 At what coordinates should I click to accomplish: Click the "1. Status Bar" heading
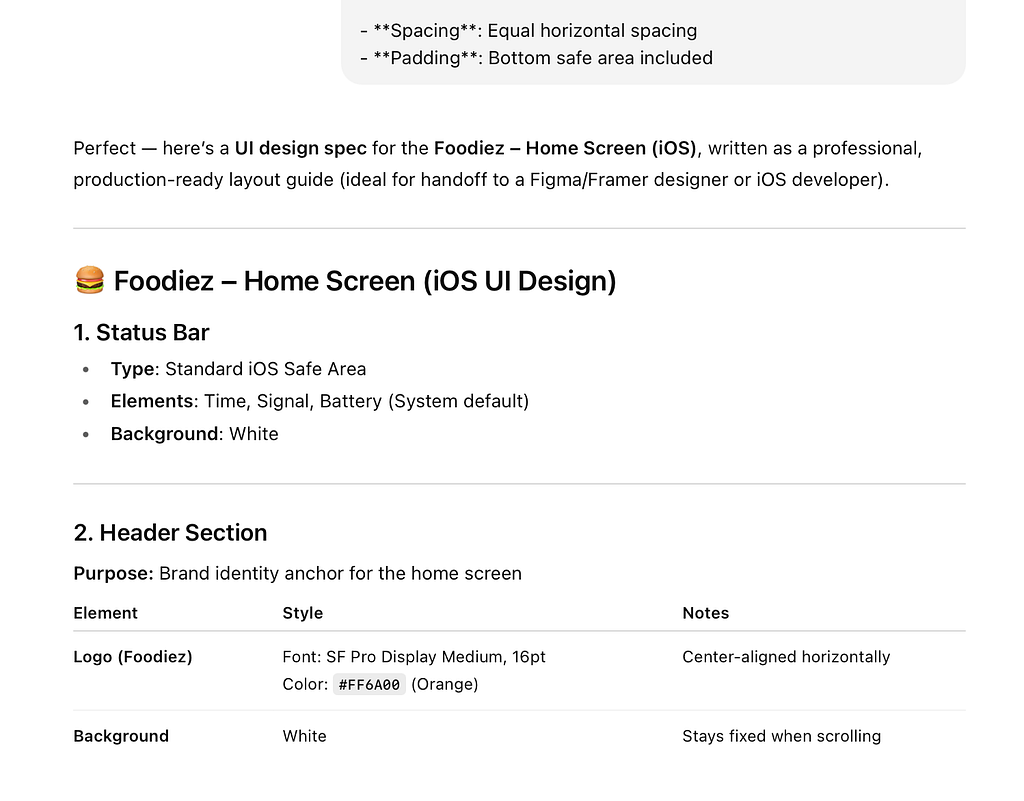pyautogui.click(x=141, y=333)
